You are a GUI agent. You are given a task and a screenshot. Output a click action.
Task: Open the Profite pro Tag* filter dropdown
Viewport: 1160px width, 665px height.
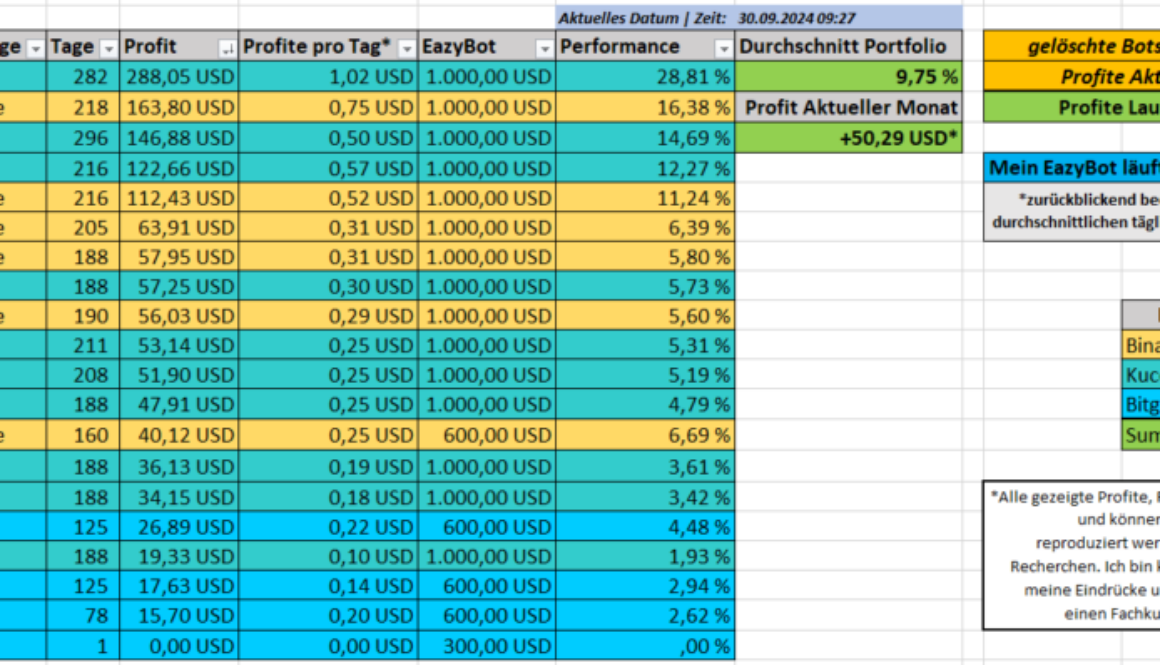tap(406, 49)
